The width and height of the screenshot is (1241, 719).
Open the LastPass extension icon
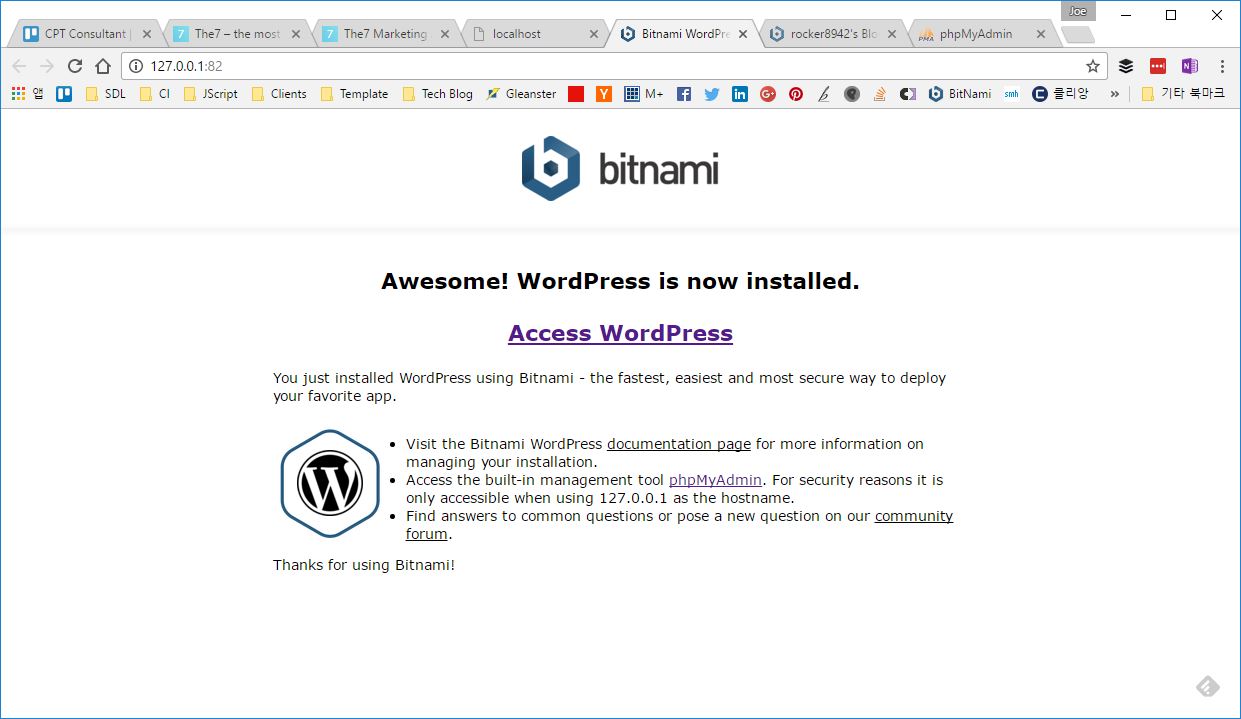click(x=1158, y=66)
